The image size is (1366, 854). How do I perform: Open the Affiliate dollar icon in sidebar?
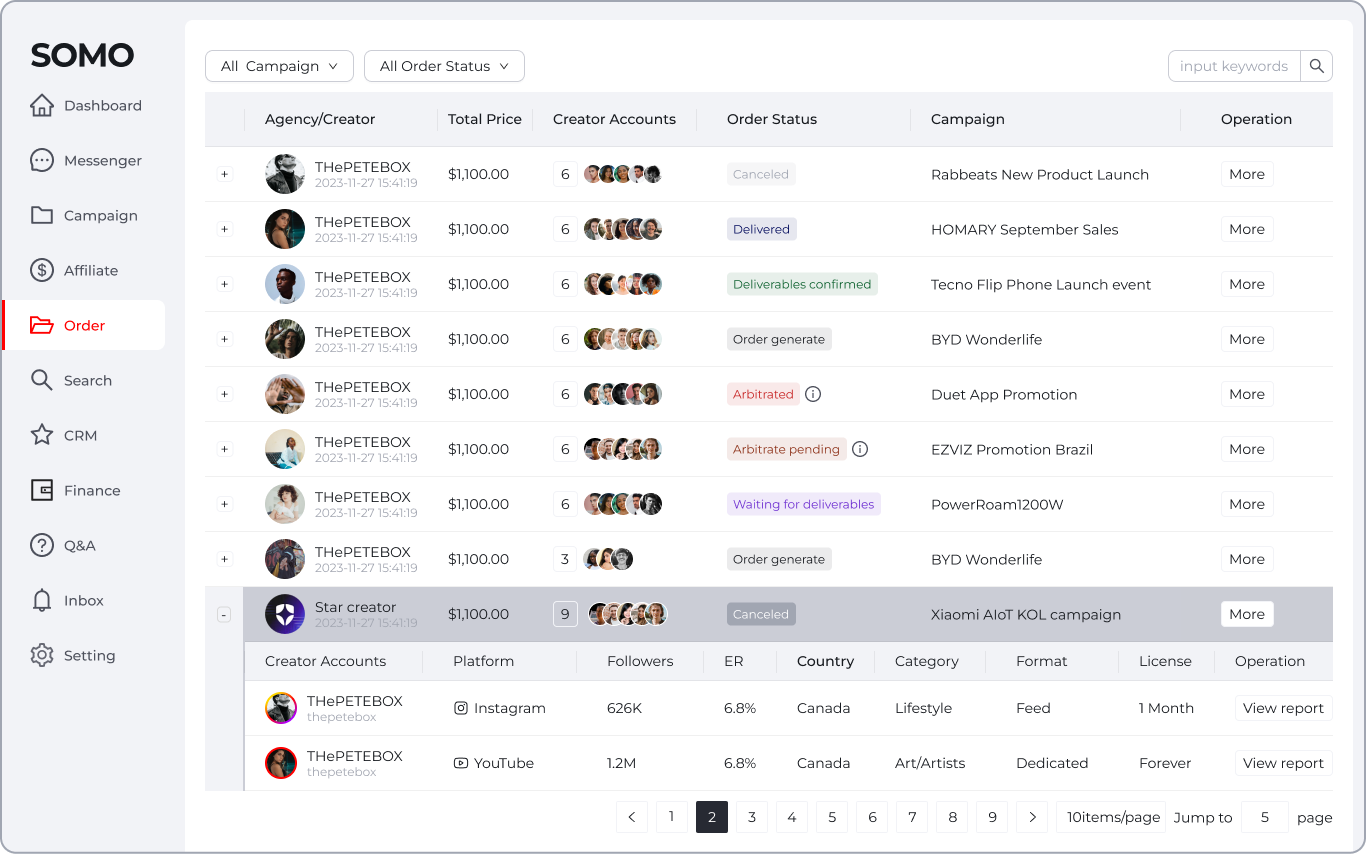tap(42, 270)
